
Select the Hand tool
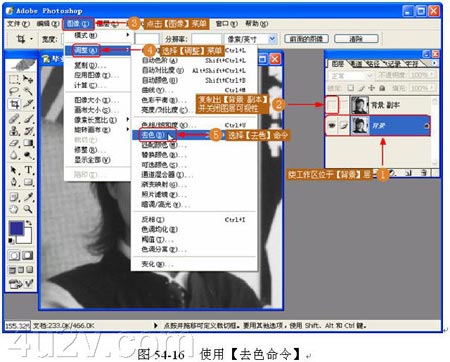click(14, 209)
